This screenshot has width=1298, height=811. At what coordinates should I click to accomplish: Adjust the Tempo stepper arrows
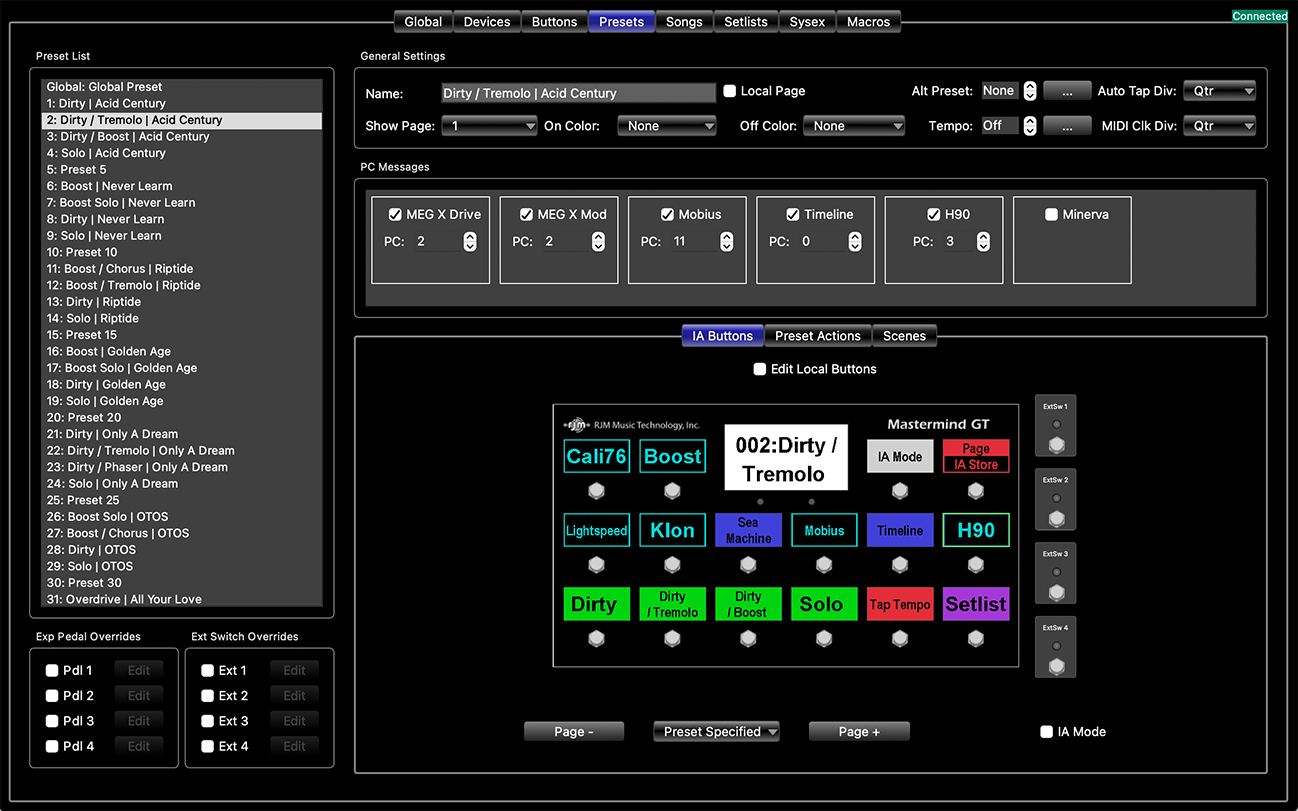(x=1030, y=126)
